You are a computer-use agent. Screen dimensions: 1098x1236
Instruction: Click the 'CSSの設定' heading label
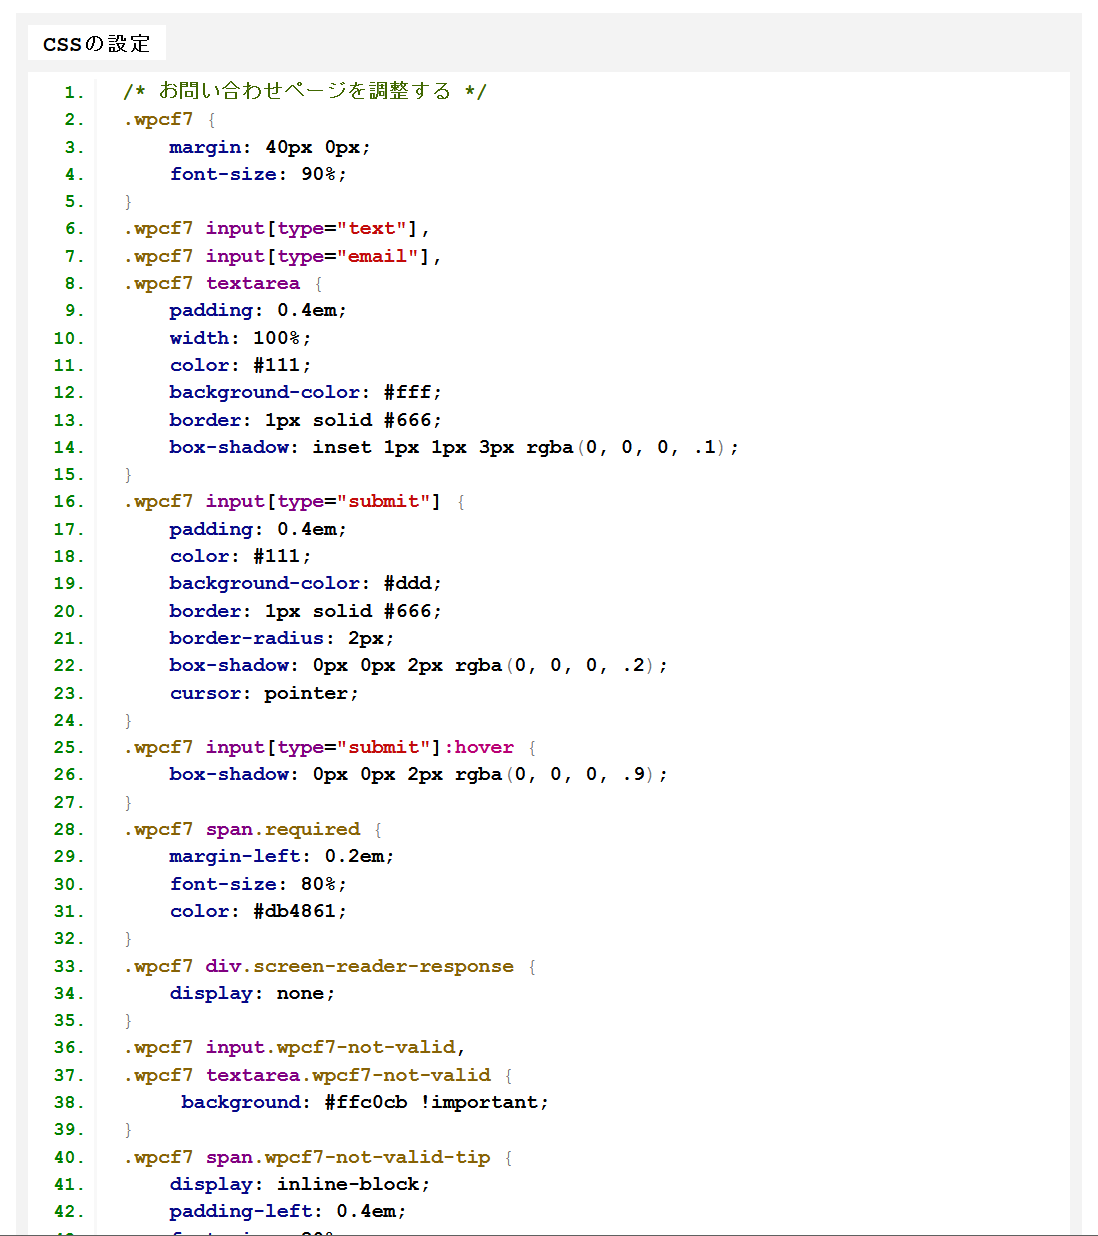pyautogui.click(x=96, y=44)
